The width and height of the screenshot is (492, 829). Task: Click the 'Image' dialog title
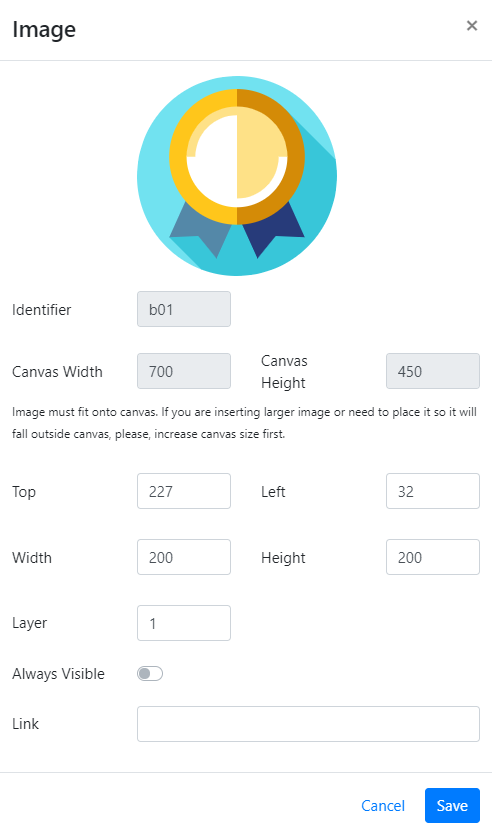coord(44,29)
